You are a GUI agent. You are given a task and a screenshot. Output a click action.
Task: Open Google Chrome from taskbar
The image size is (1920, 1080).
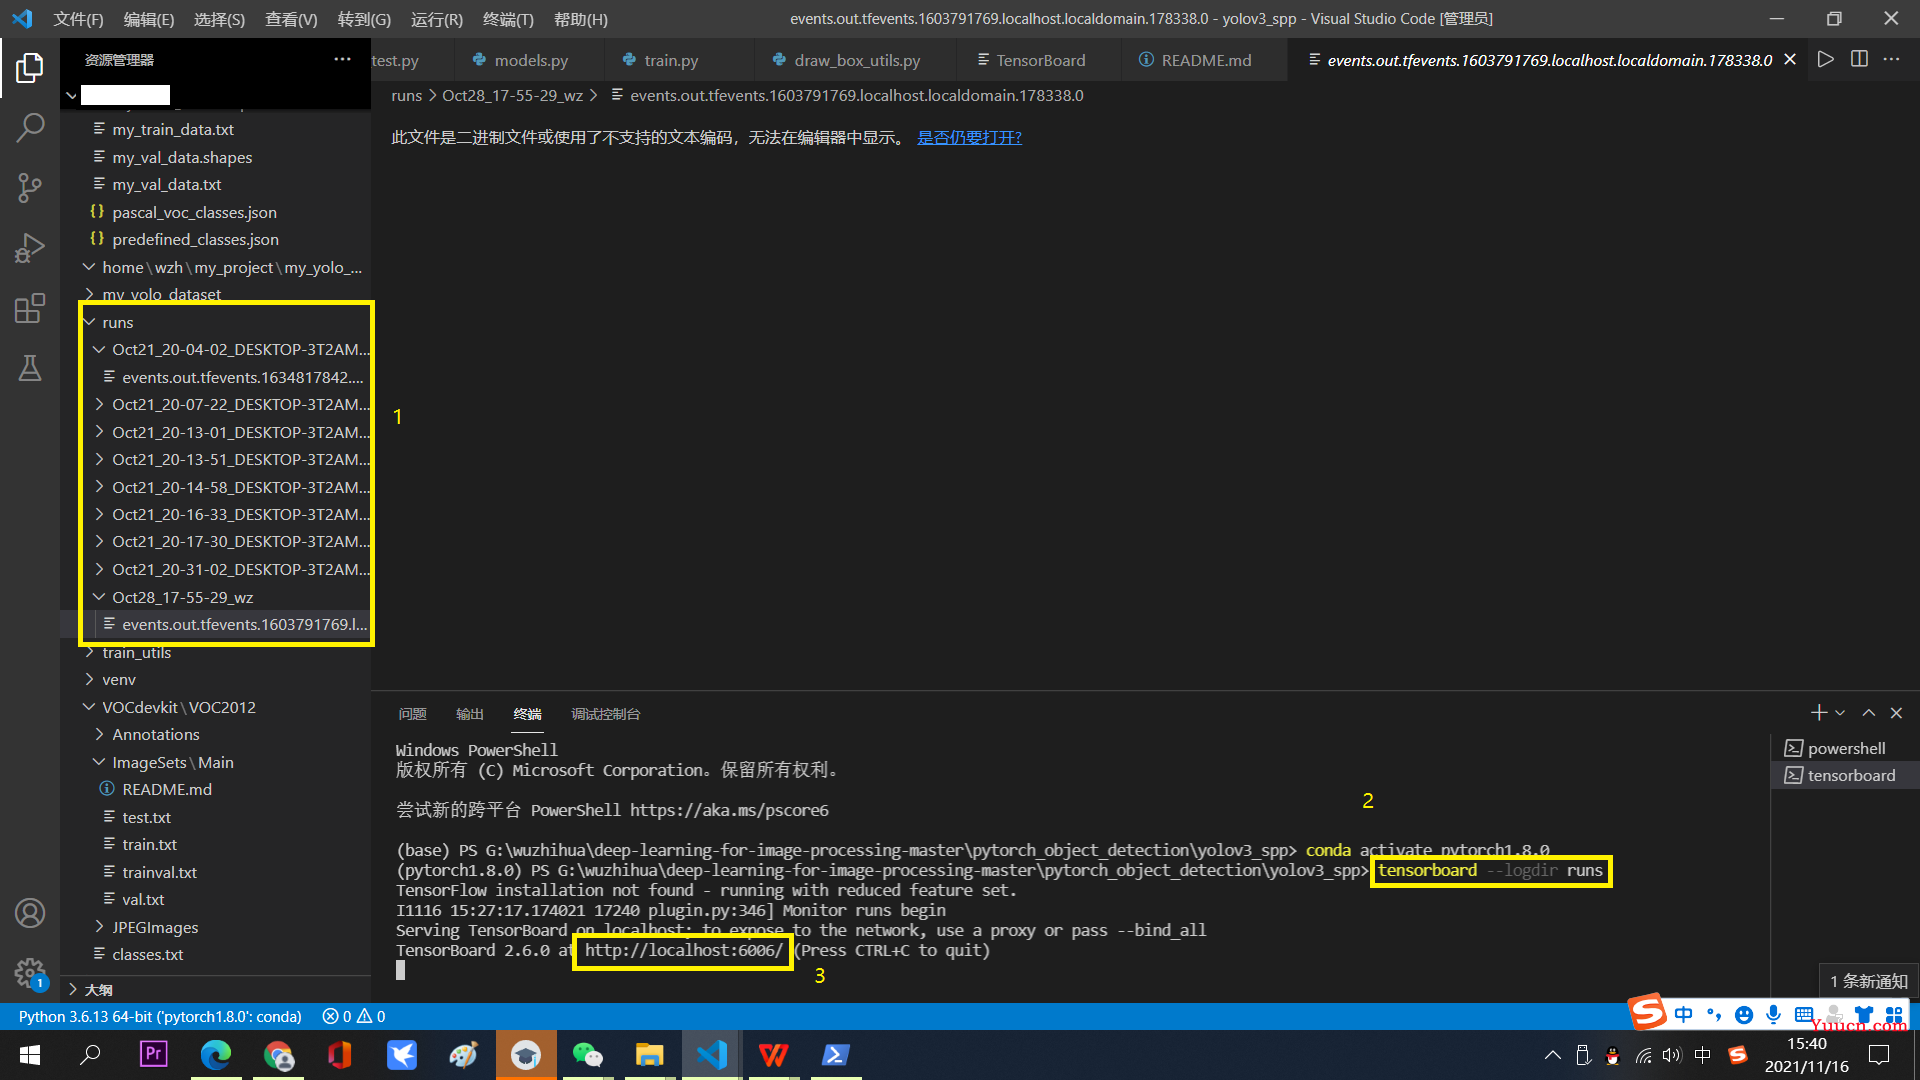click(278, 1055)
